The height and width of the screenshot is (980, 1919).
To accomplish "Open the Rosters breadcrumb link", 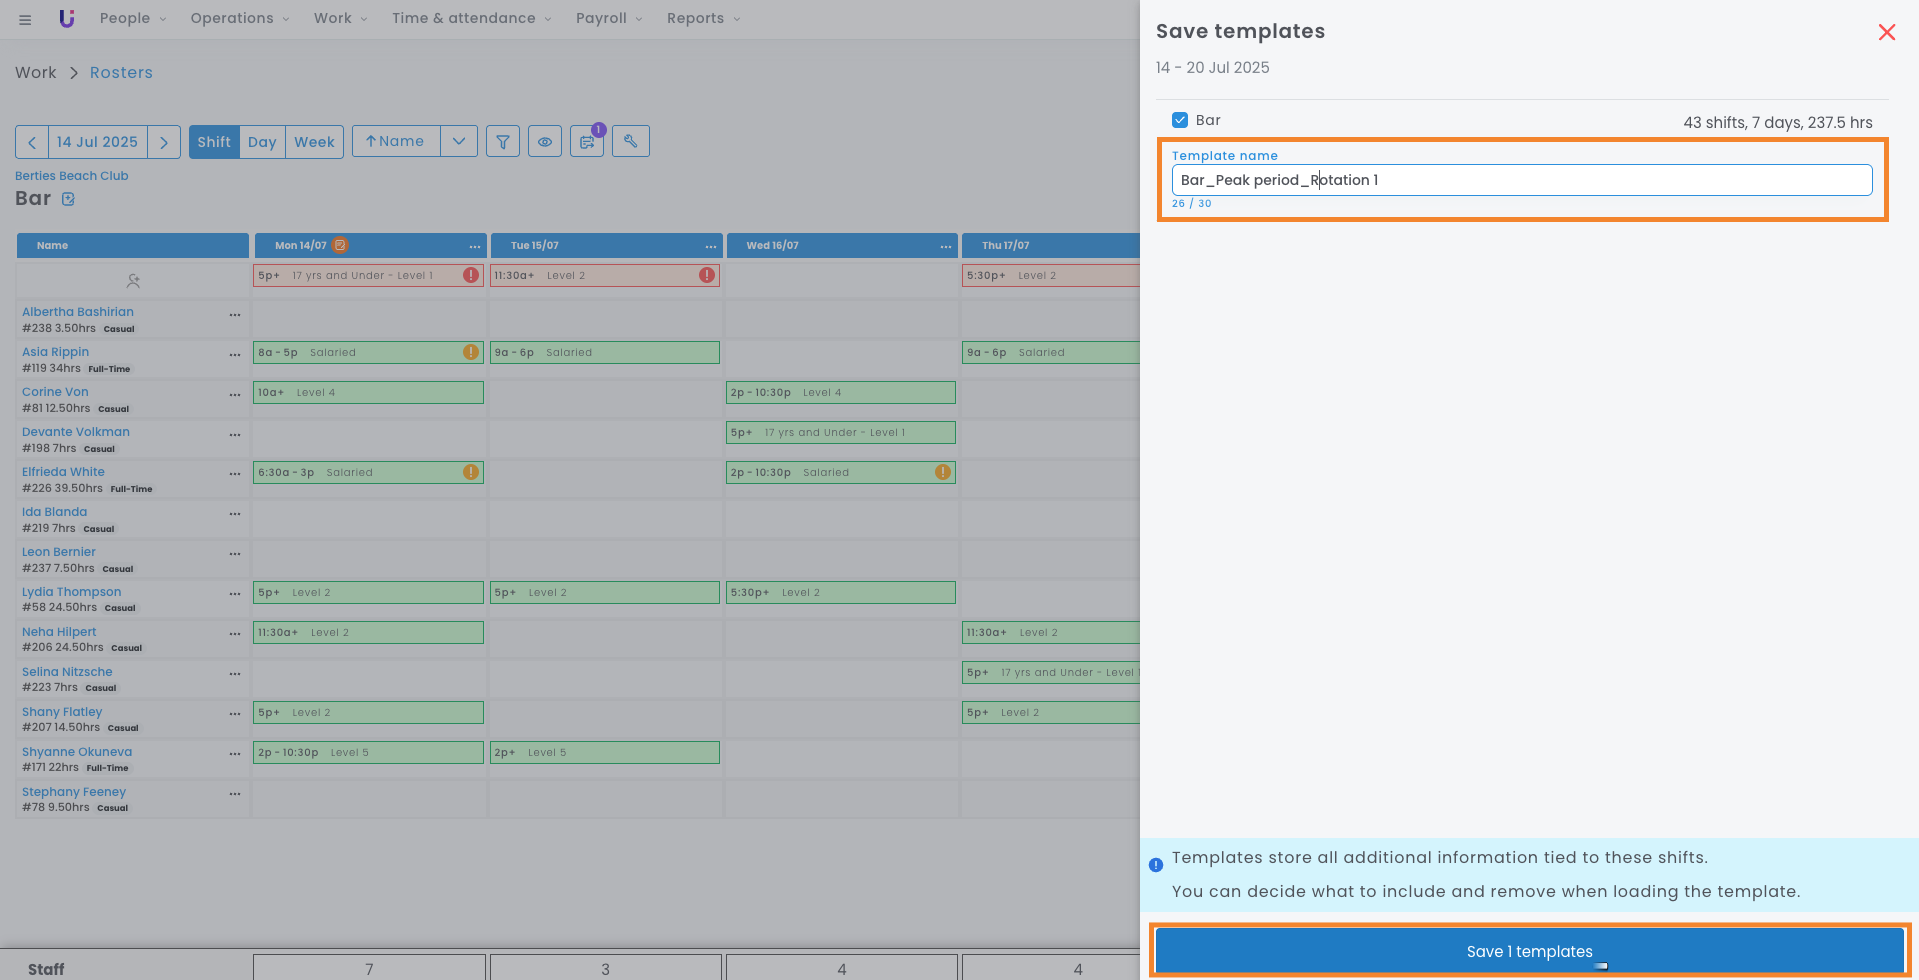I will click(121, 72).
